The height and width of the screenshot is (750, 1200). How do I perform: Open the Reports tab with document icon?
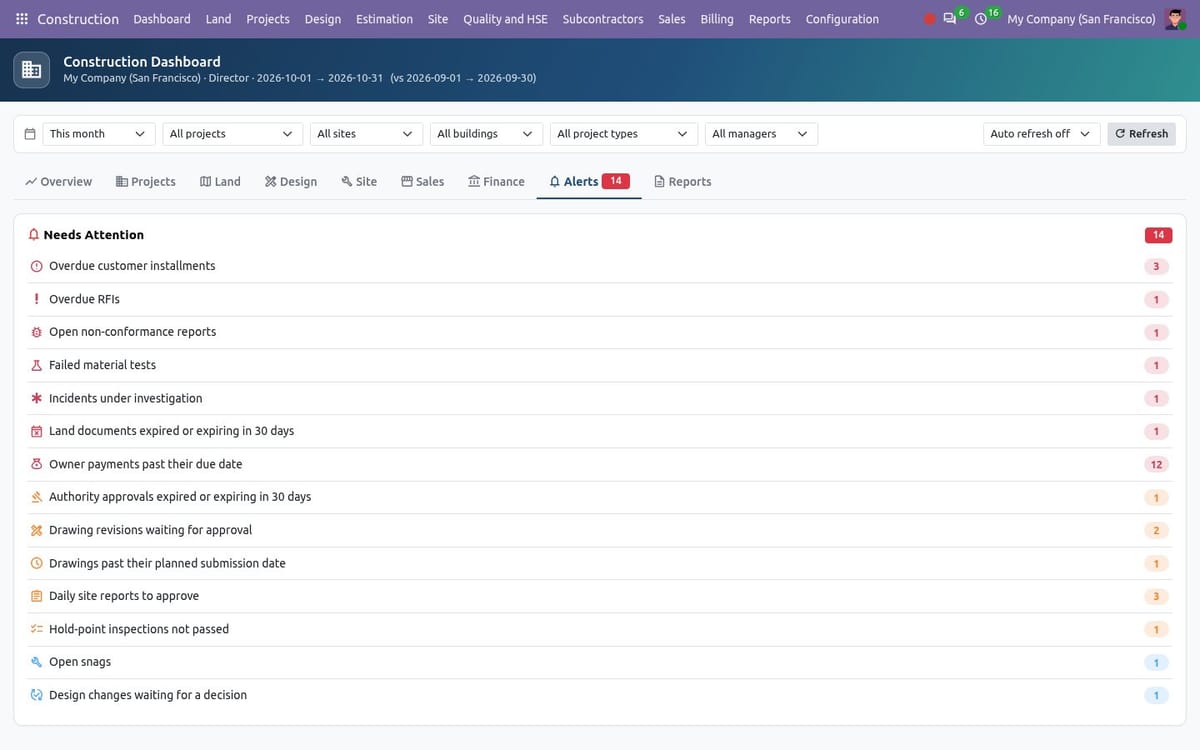683,182
